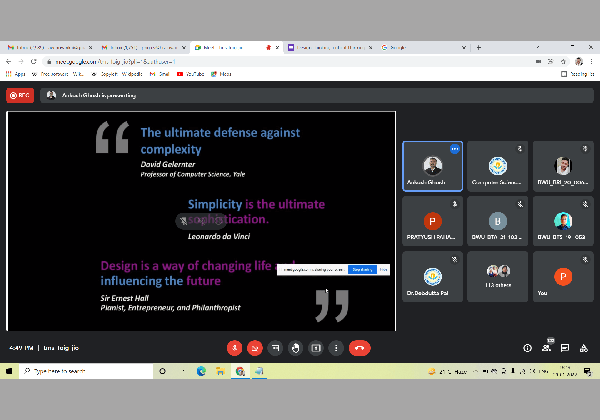Show the participants people panel
Image resolution: width=600 pixels, height=420 pixels.
coord(548,348)
